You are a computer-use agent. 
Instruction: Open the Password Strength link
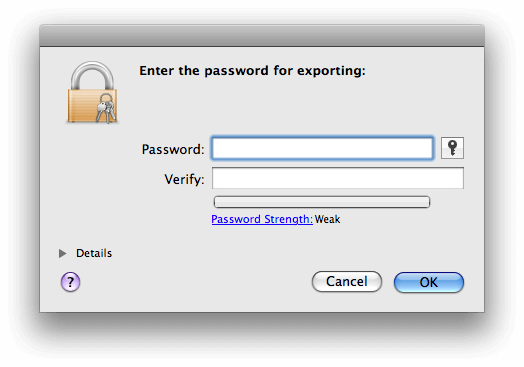tap(262, 219)
